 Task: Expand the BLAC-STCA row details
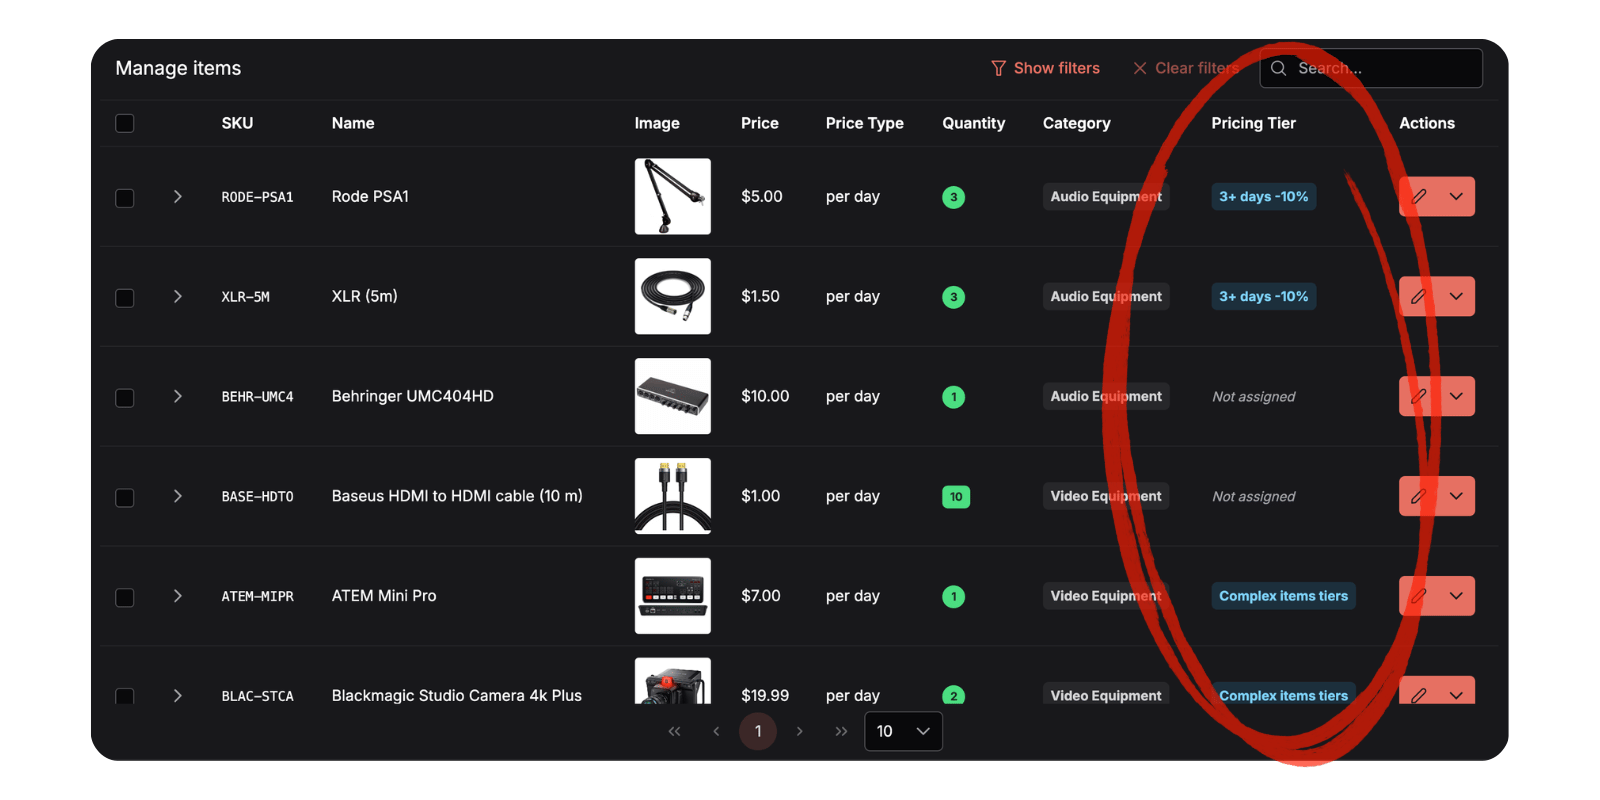pyautogui.click(x=177, y=695)
